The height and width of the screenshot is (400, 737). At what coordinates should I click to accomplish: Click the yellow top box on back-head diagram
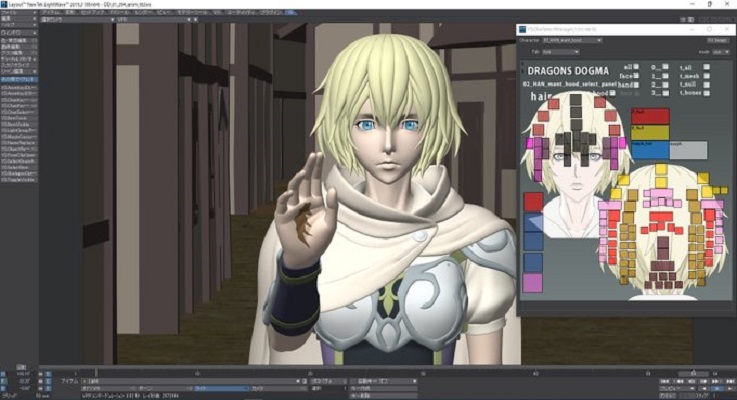(661, 169)
